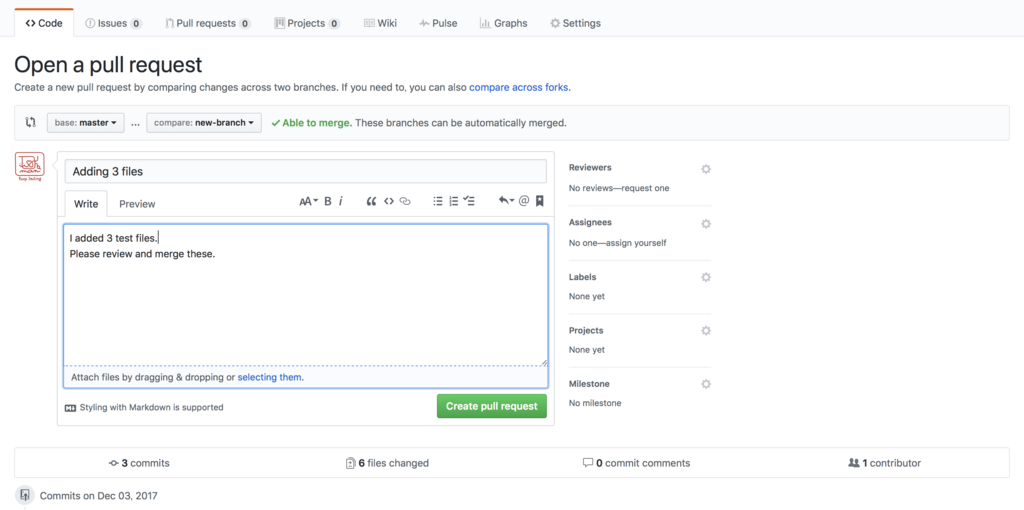Open the Graphs tab
The height and width of the screenshot is (510, 1024).
coord(503,23)
